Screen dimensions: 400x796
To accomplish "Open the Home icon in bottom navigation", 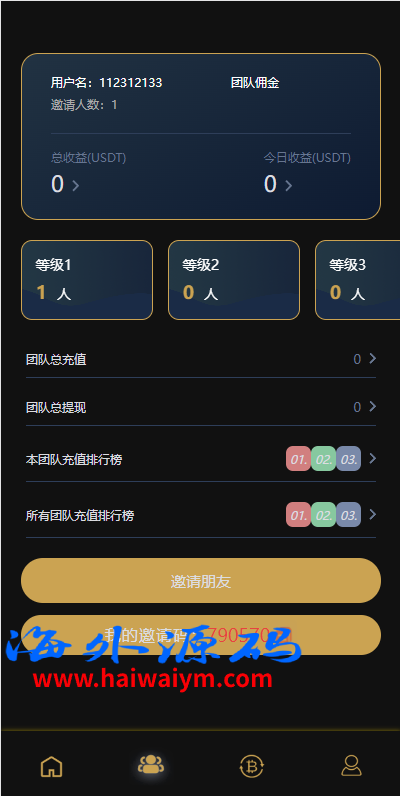I will 51,766.
